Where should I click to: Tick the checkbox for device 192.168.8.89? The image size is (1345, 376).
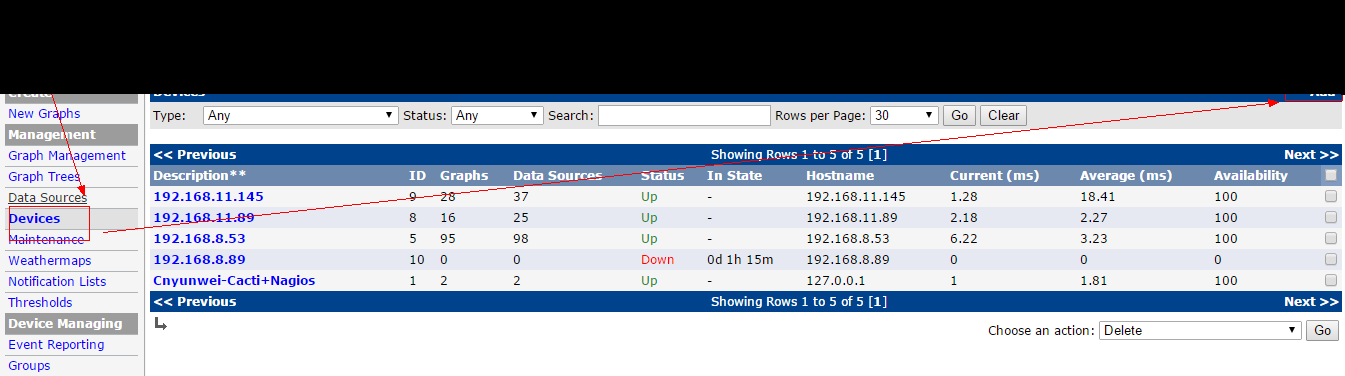point(1330,259)
